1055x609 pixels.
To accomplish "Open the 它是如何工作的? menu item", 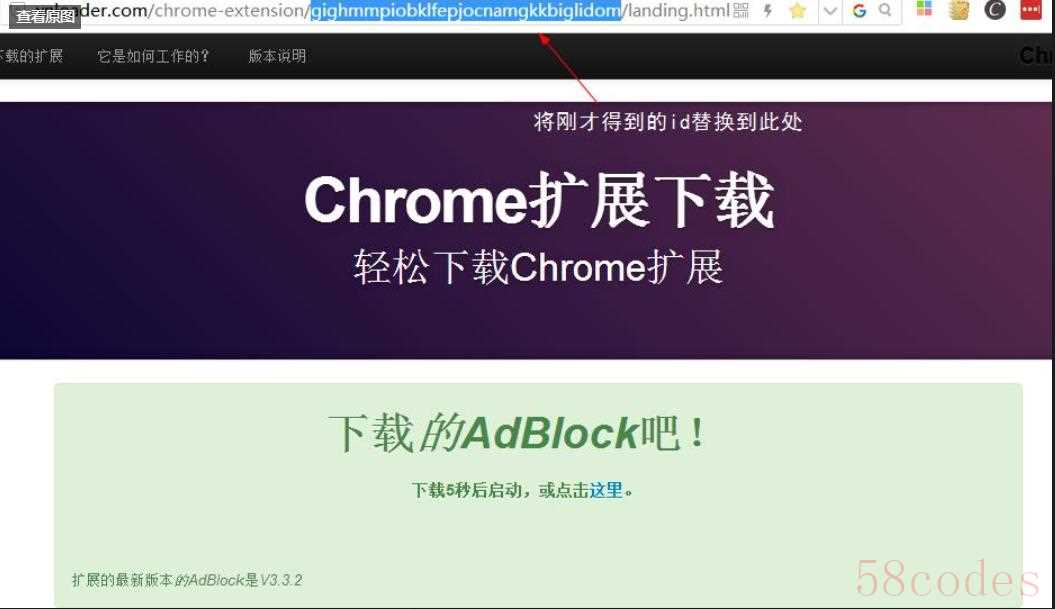I will 153,56.
